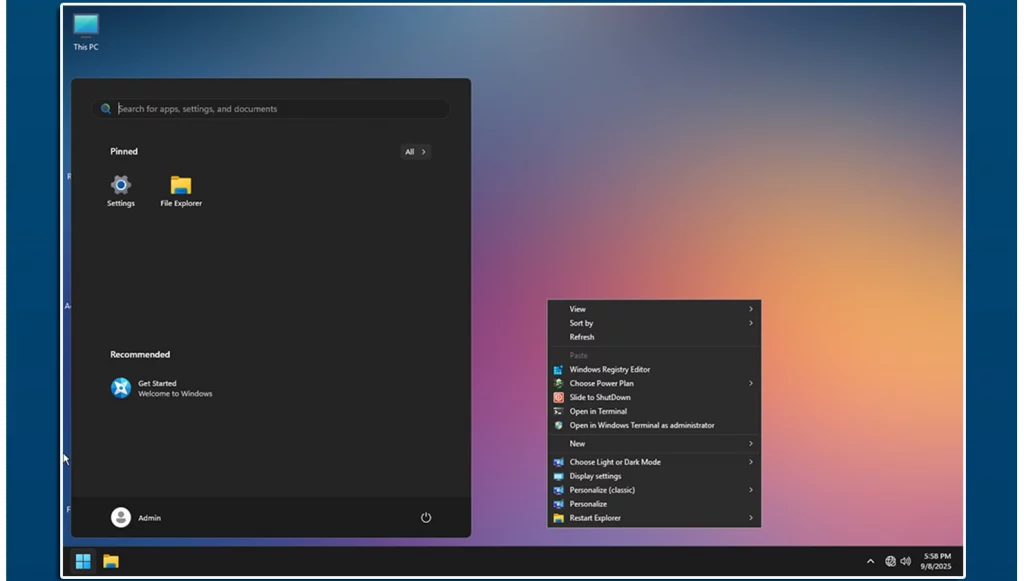Image resolution: width=1024 pixels, height=581 pixels.
Task: Click the network globe icon in tray
Action: (890, 561)
